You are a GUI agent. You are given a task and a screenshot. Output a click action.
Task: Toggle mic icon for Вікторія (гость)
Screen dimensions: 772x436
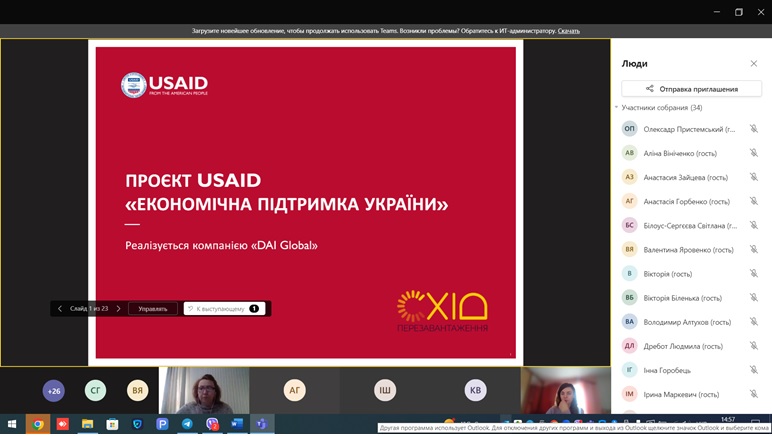pyautogui.click(x=754, y=274)
